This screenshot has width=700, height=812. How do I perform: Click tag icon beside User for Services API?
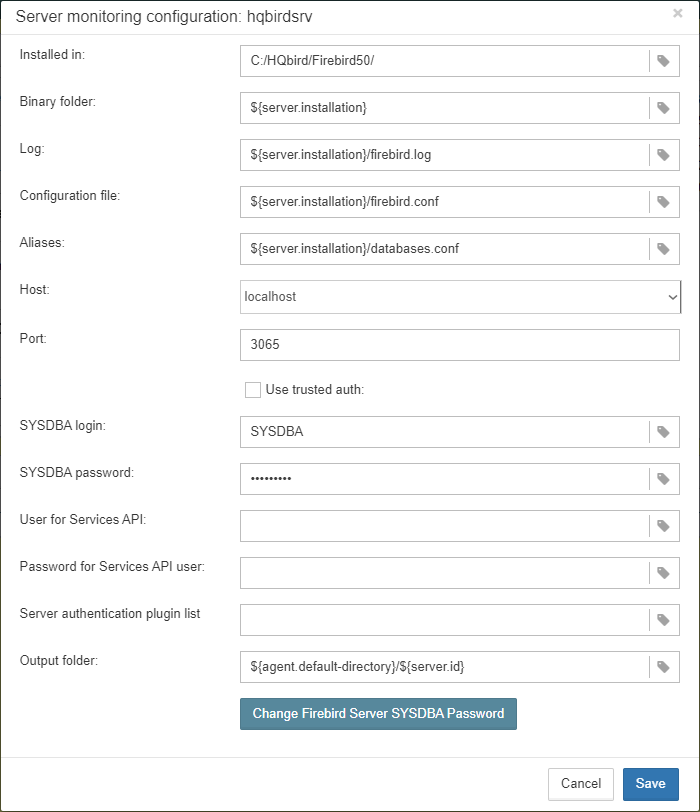(663, 526)
